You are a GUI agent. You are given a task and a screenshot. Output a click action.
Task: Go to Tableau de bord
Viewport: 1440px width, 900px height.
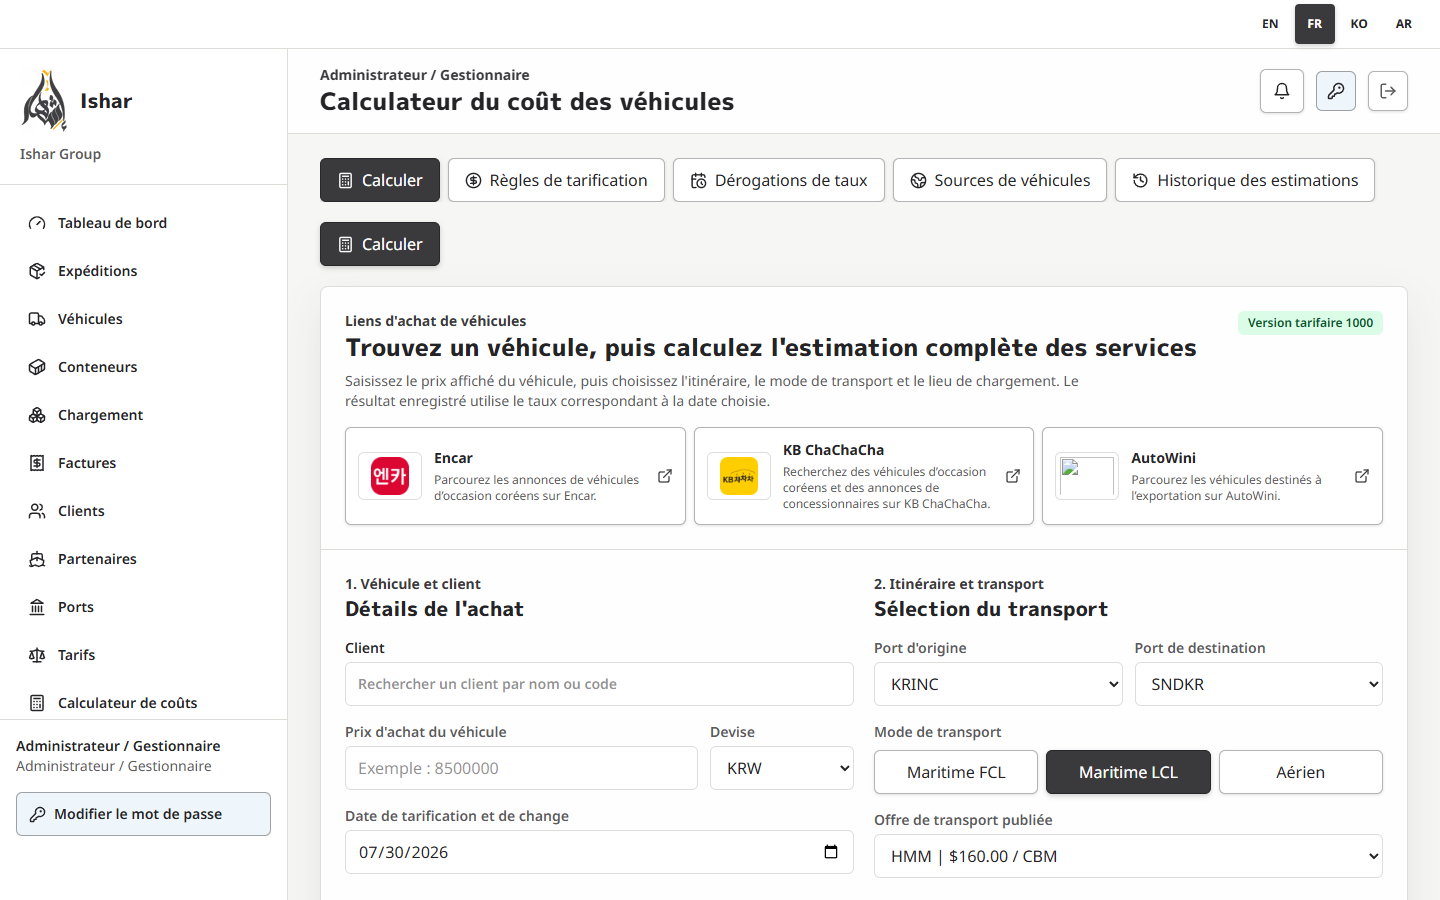pyautogui.click(x=143, y=223)
